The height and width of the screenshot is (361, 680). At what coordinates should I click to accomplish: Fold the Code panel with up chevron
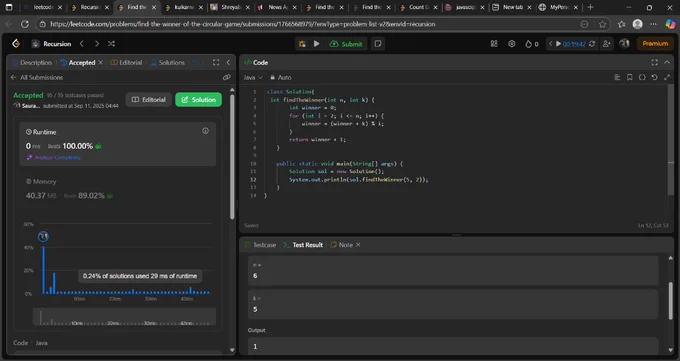(x=667, y=62)
